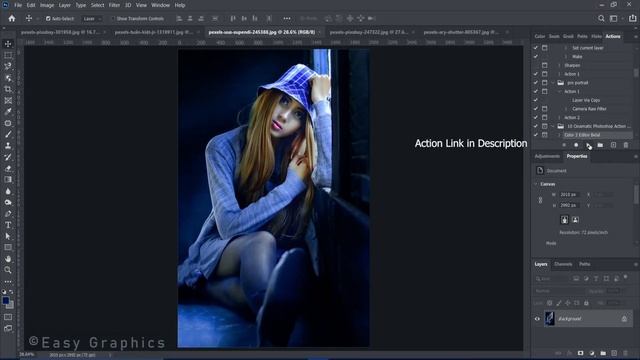Select the Brush tool

(x=8, y=134)
